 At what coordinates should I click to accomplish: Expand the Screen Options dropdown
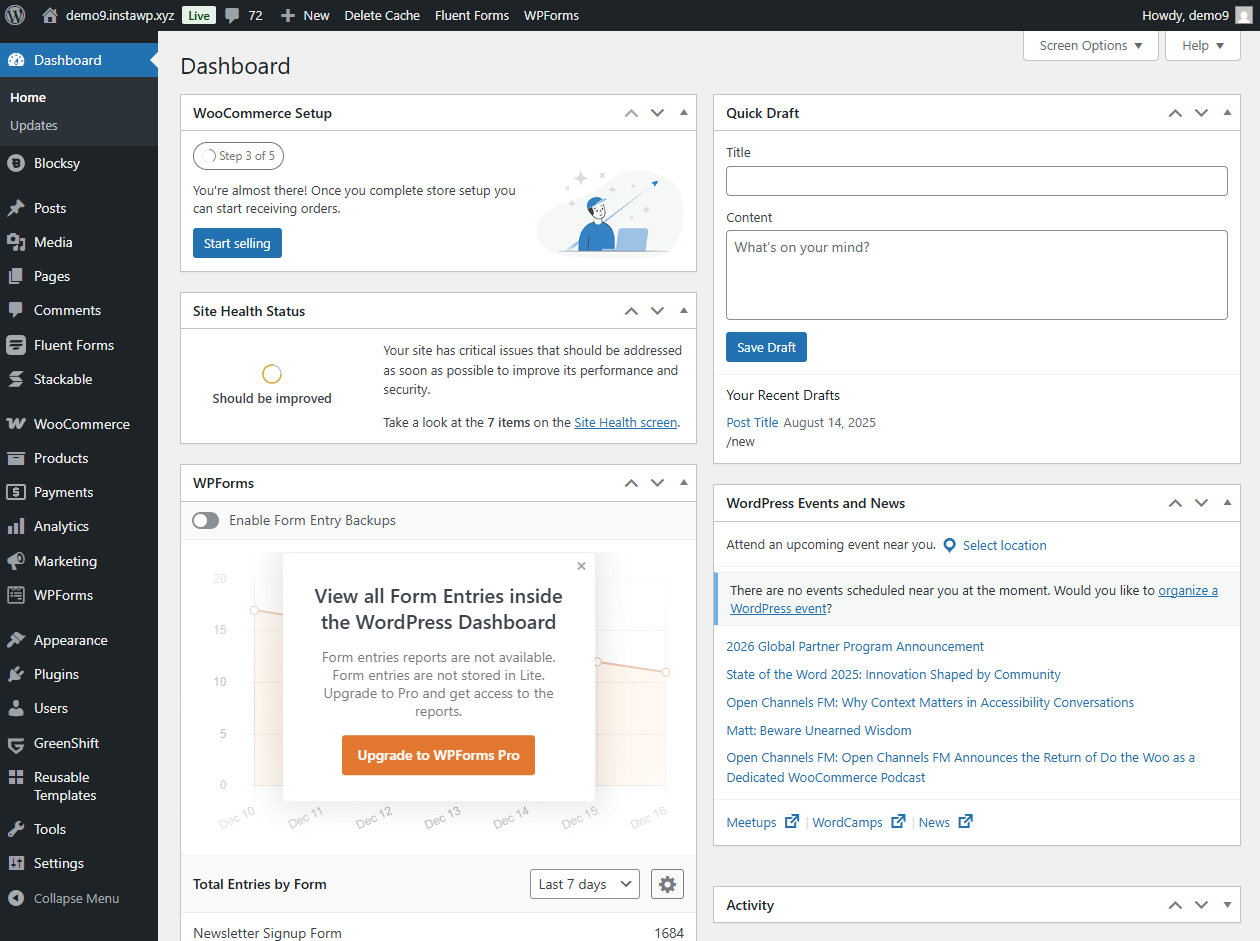(1090, 46)
